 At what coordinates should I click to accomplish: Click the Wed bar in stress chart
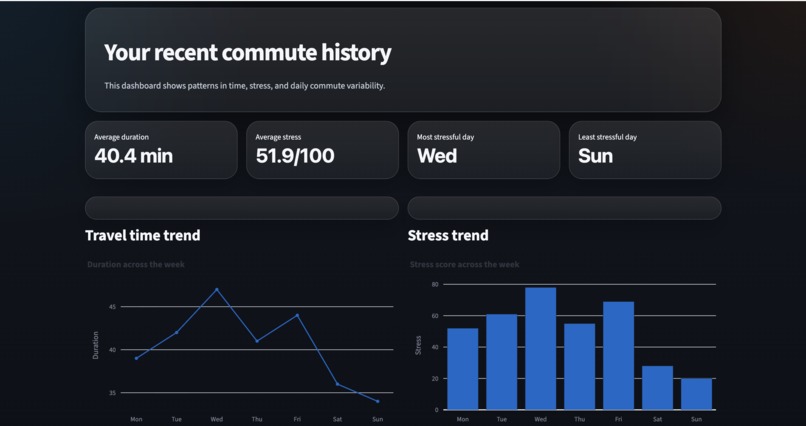(541, 348)
